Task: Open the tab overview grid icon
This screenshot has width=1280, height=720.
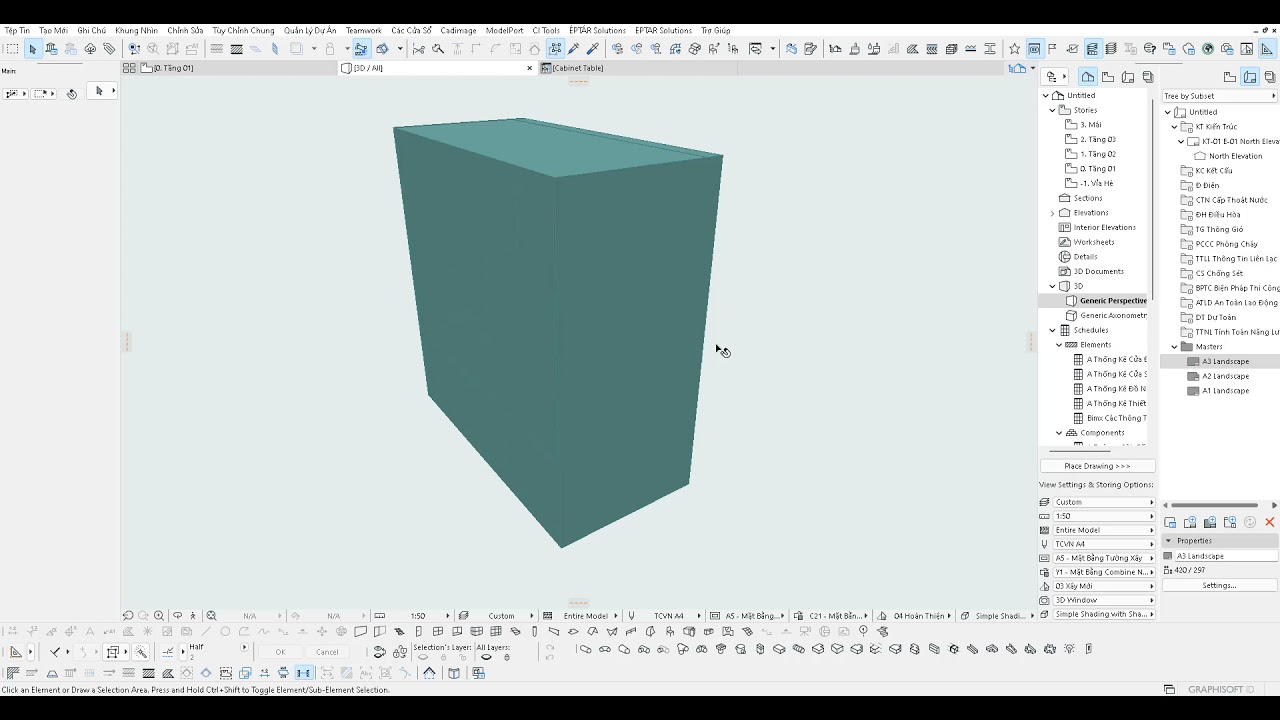Action: tap(129, 68)
